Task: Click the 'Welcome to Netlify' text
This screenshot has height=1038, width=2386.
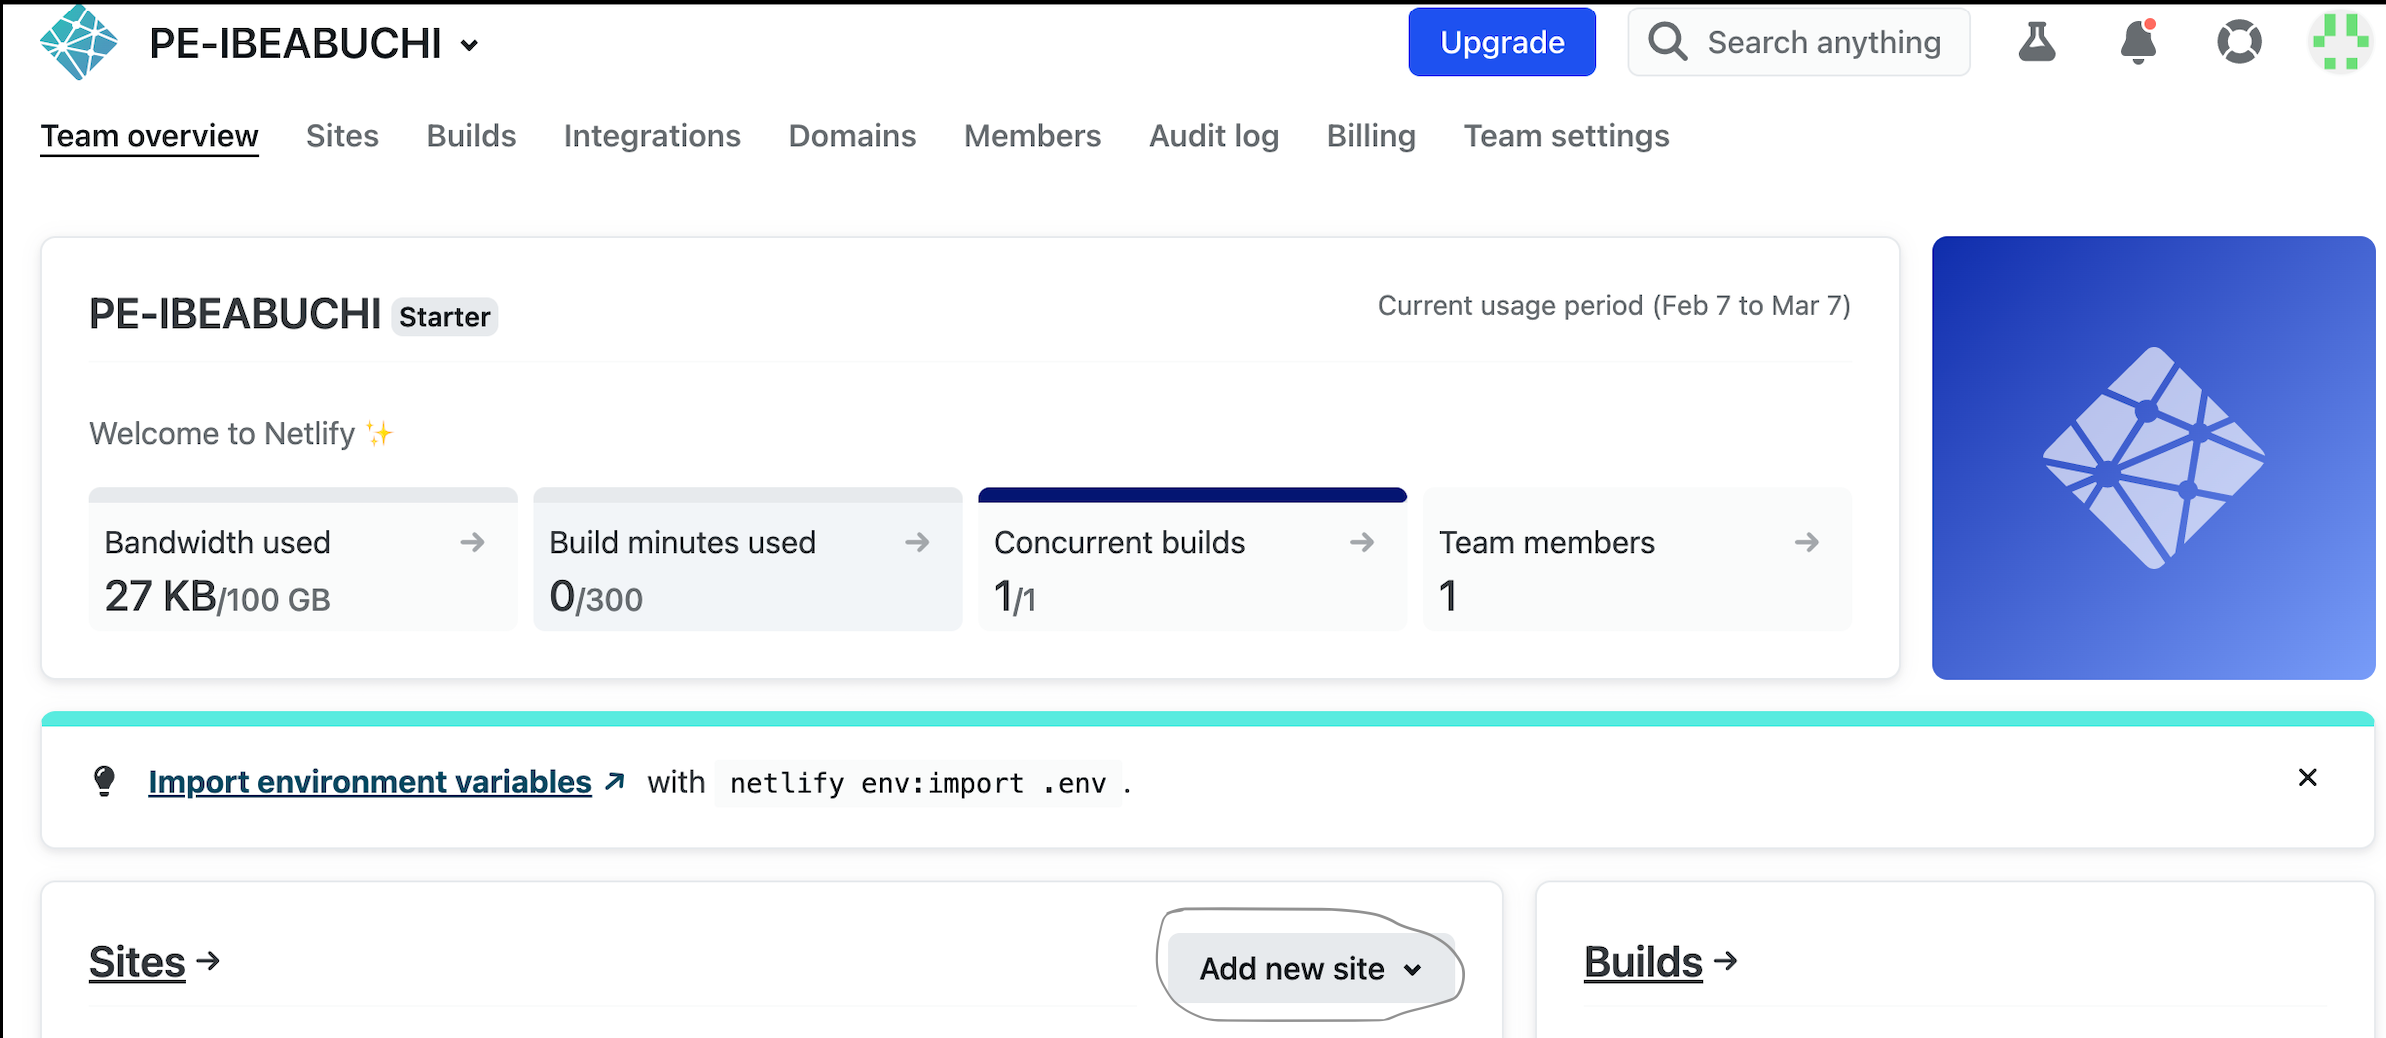Action: pyautogui.click(x=222, y=433)
